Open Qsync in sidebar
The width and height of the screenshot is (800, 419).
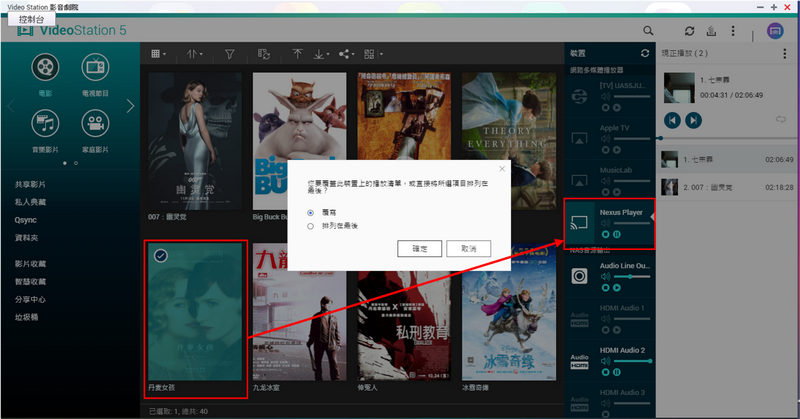[26, 220]
